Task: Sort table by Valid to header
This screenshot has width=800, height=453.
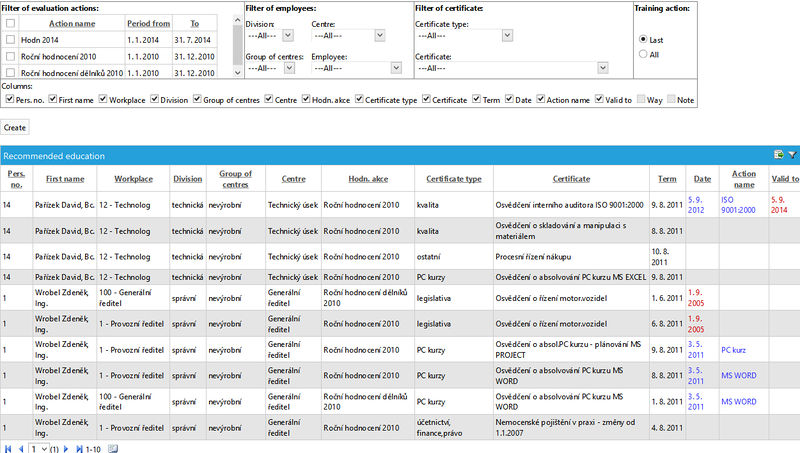Action: 785,179
